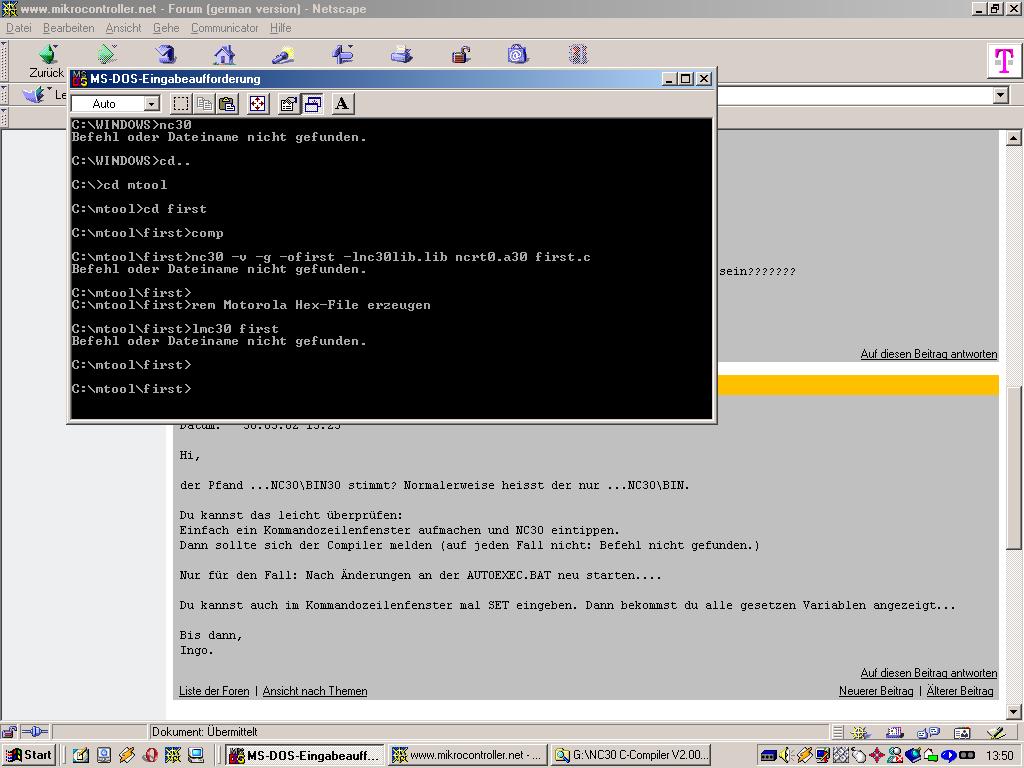Open Composer from the component bar
Viewport: 1024px width, 768px height.
click(996, 733)
